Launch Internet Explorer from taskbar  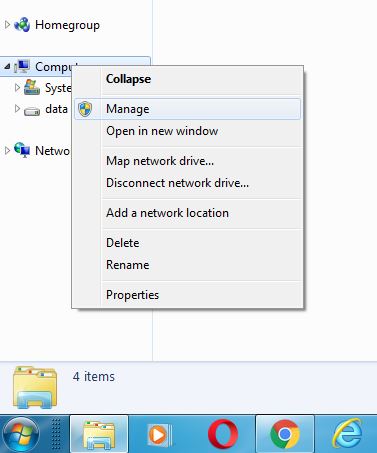tap(348, 434)
